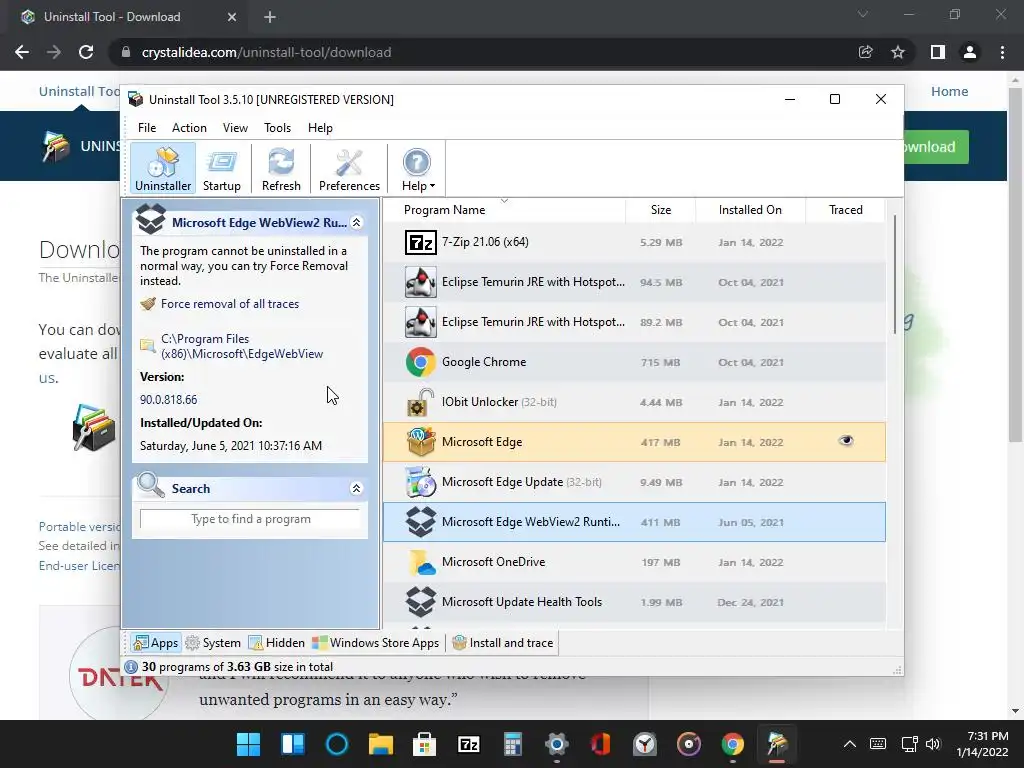Screen dimensions: 1024x768
Task: Select the 7-Zip 21.06 (x64) icon
Action: click(421, 242)
